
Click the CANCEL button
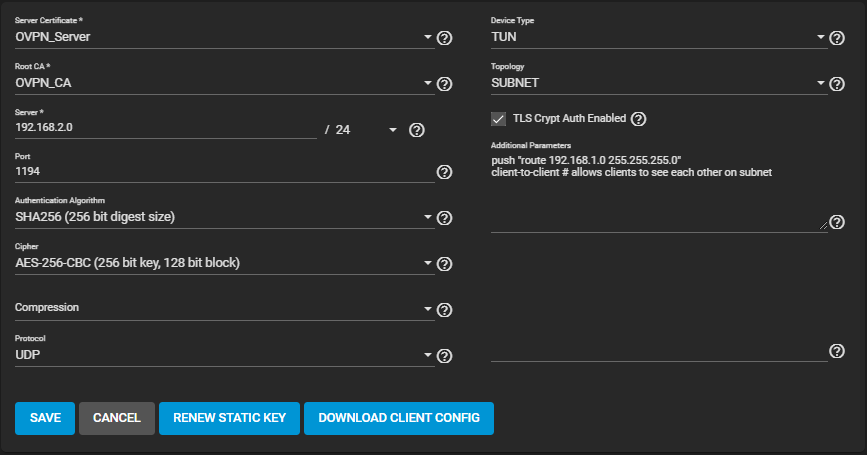click(x=117, y=418)
